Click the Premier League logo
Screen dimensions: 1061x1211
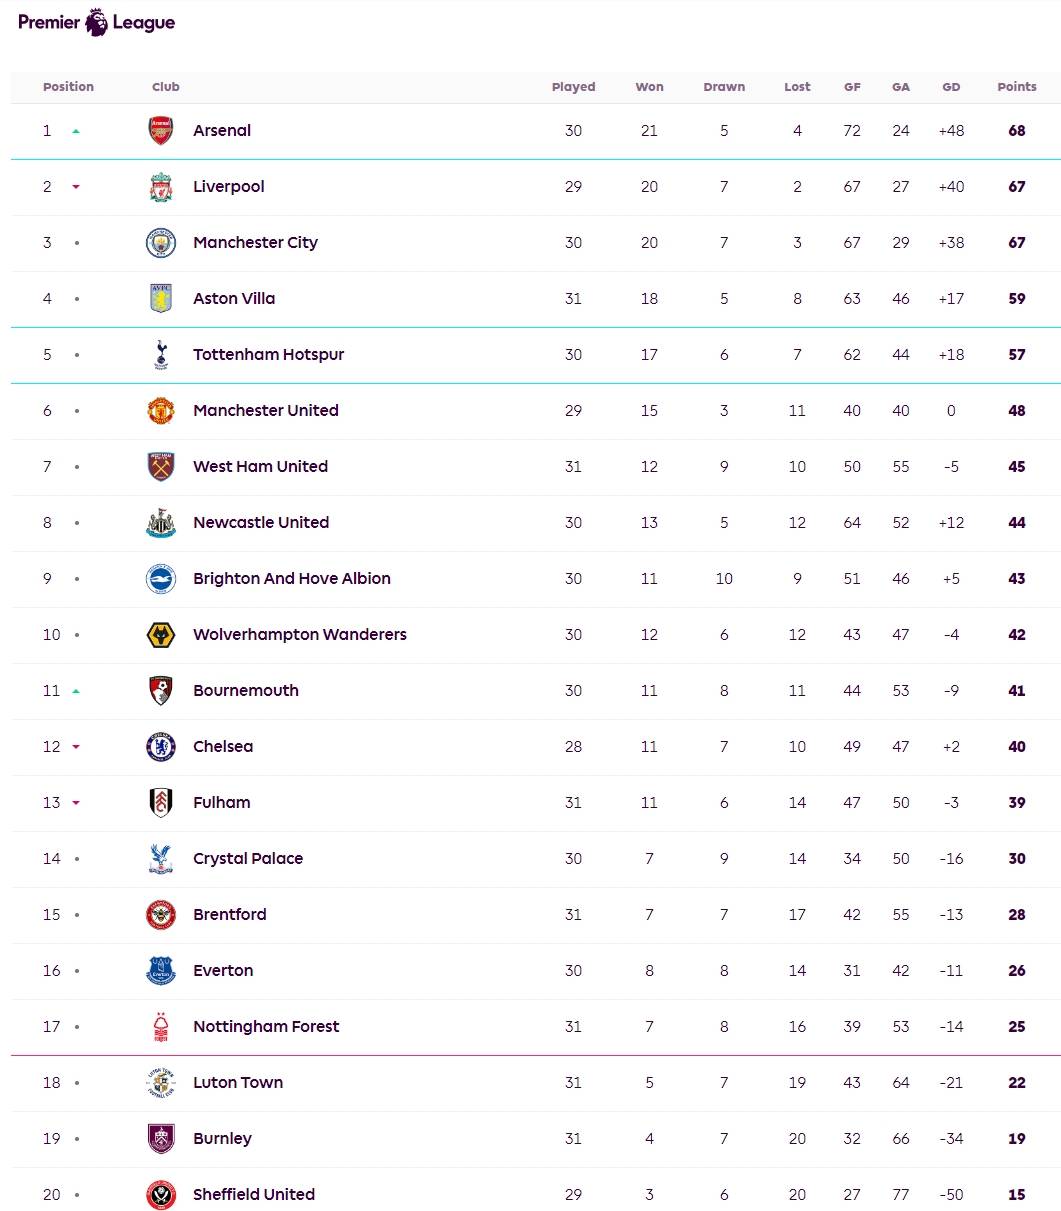96,23
